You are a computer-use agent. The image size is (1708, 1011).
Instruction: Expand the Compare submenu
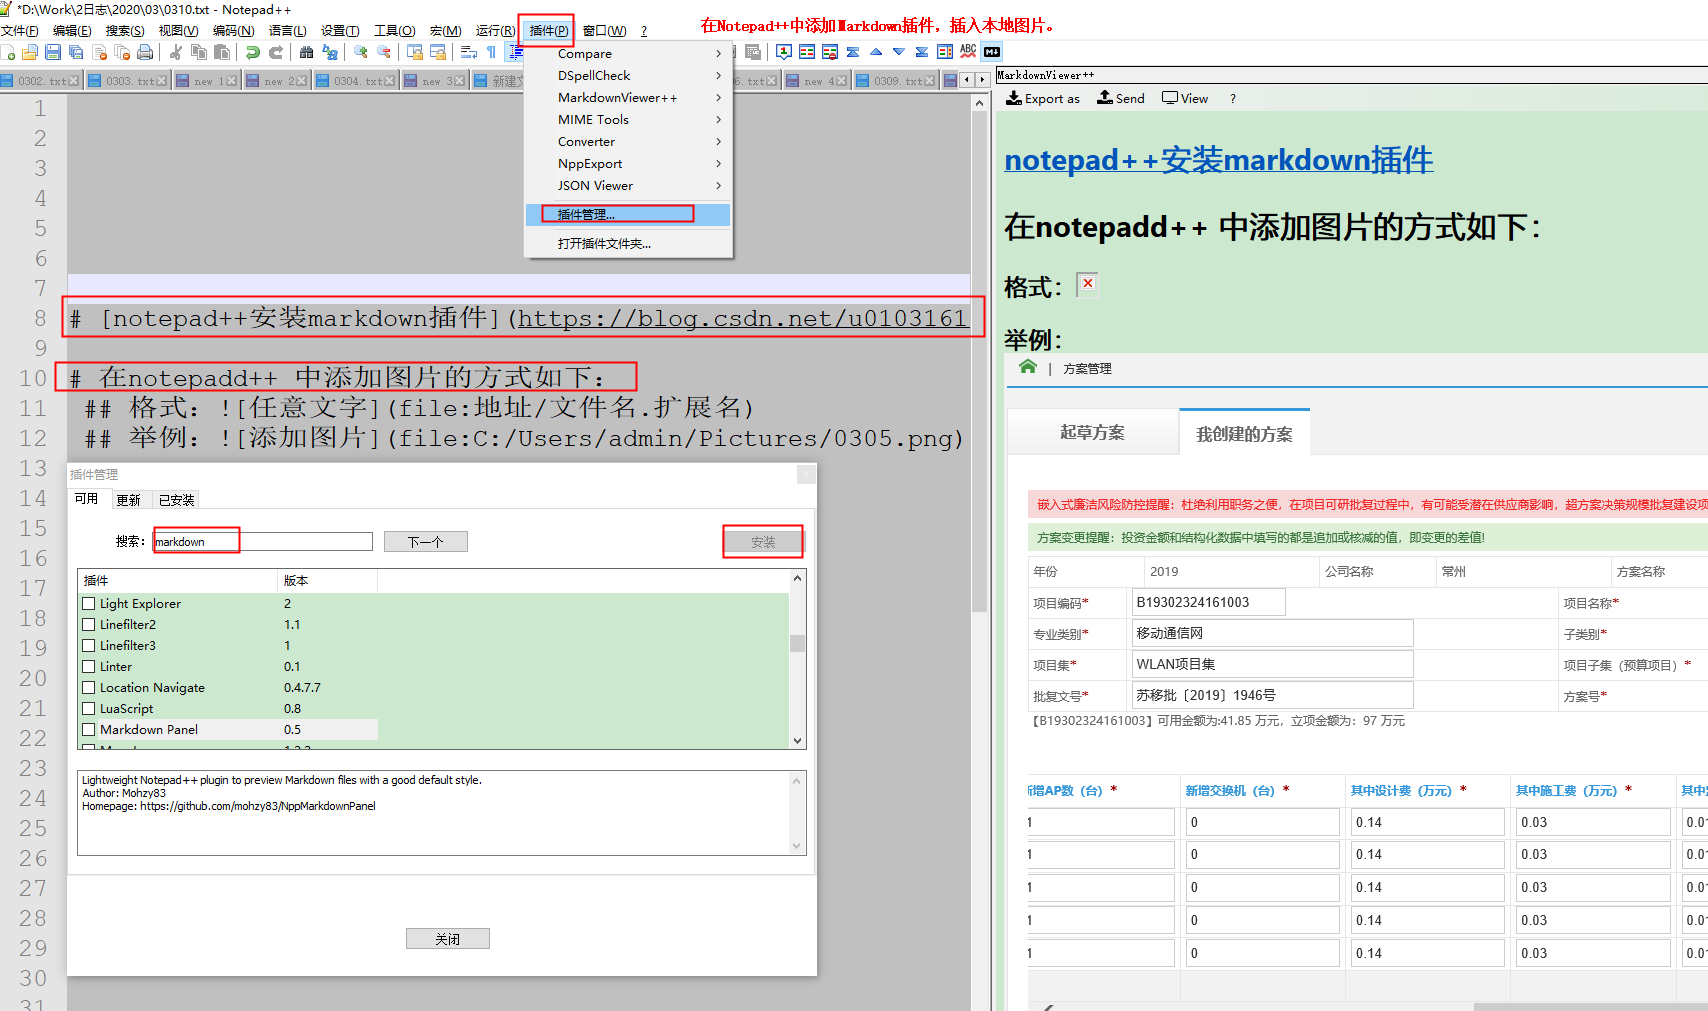pyautogui.click(x=585, y=53)
